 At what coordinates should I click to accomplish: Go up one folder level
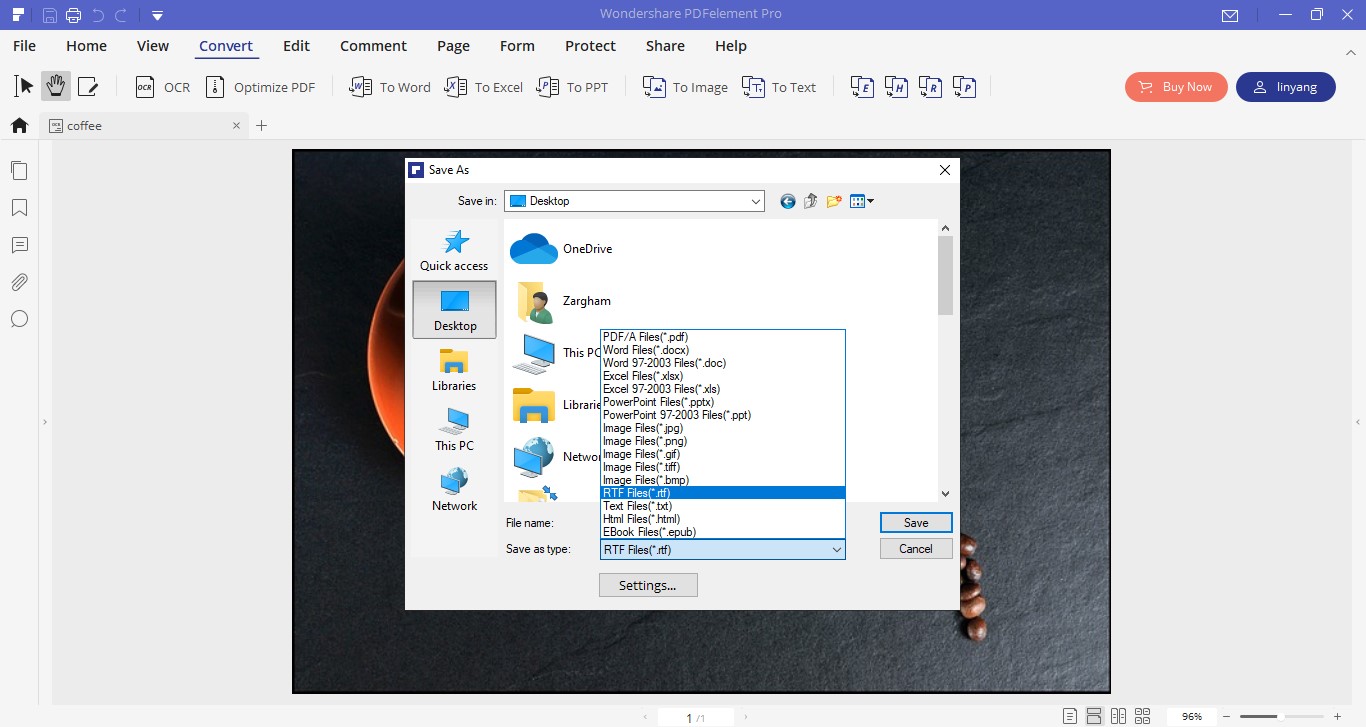pyautogui.click(x=810, y=201)
